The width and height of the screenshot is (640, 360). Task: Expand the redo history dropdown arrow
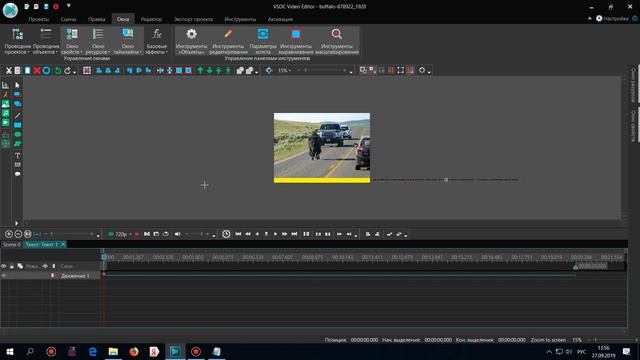pos(74,72)
